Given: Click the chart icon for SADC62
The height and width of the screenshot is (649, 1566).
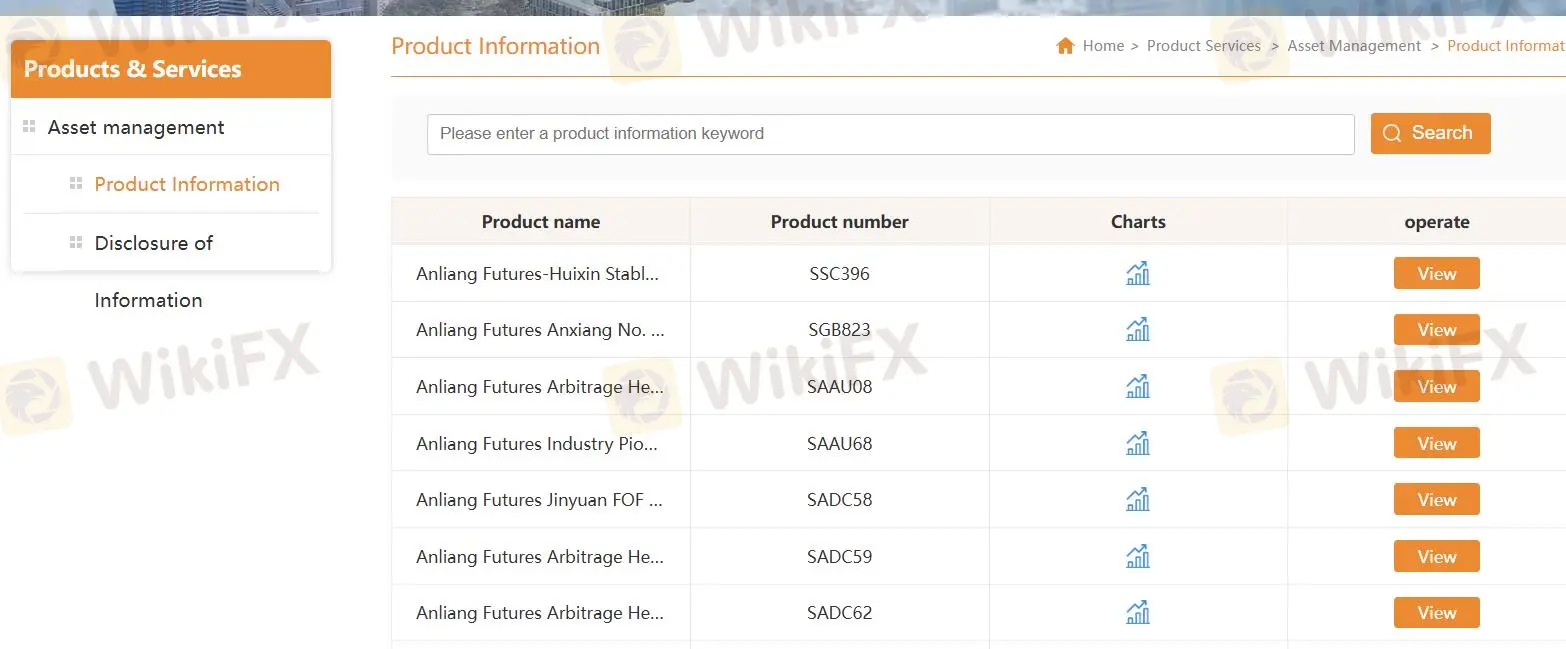Looking at the screenshot, I should [1137, 612].
